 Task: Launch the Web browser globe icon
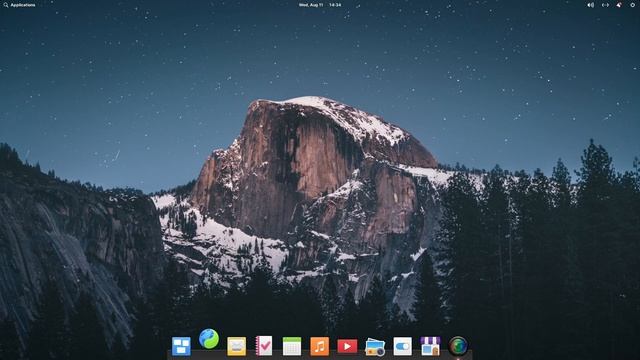(209, 339)
